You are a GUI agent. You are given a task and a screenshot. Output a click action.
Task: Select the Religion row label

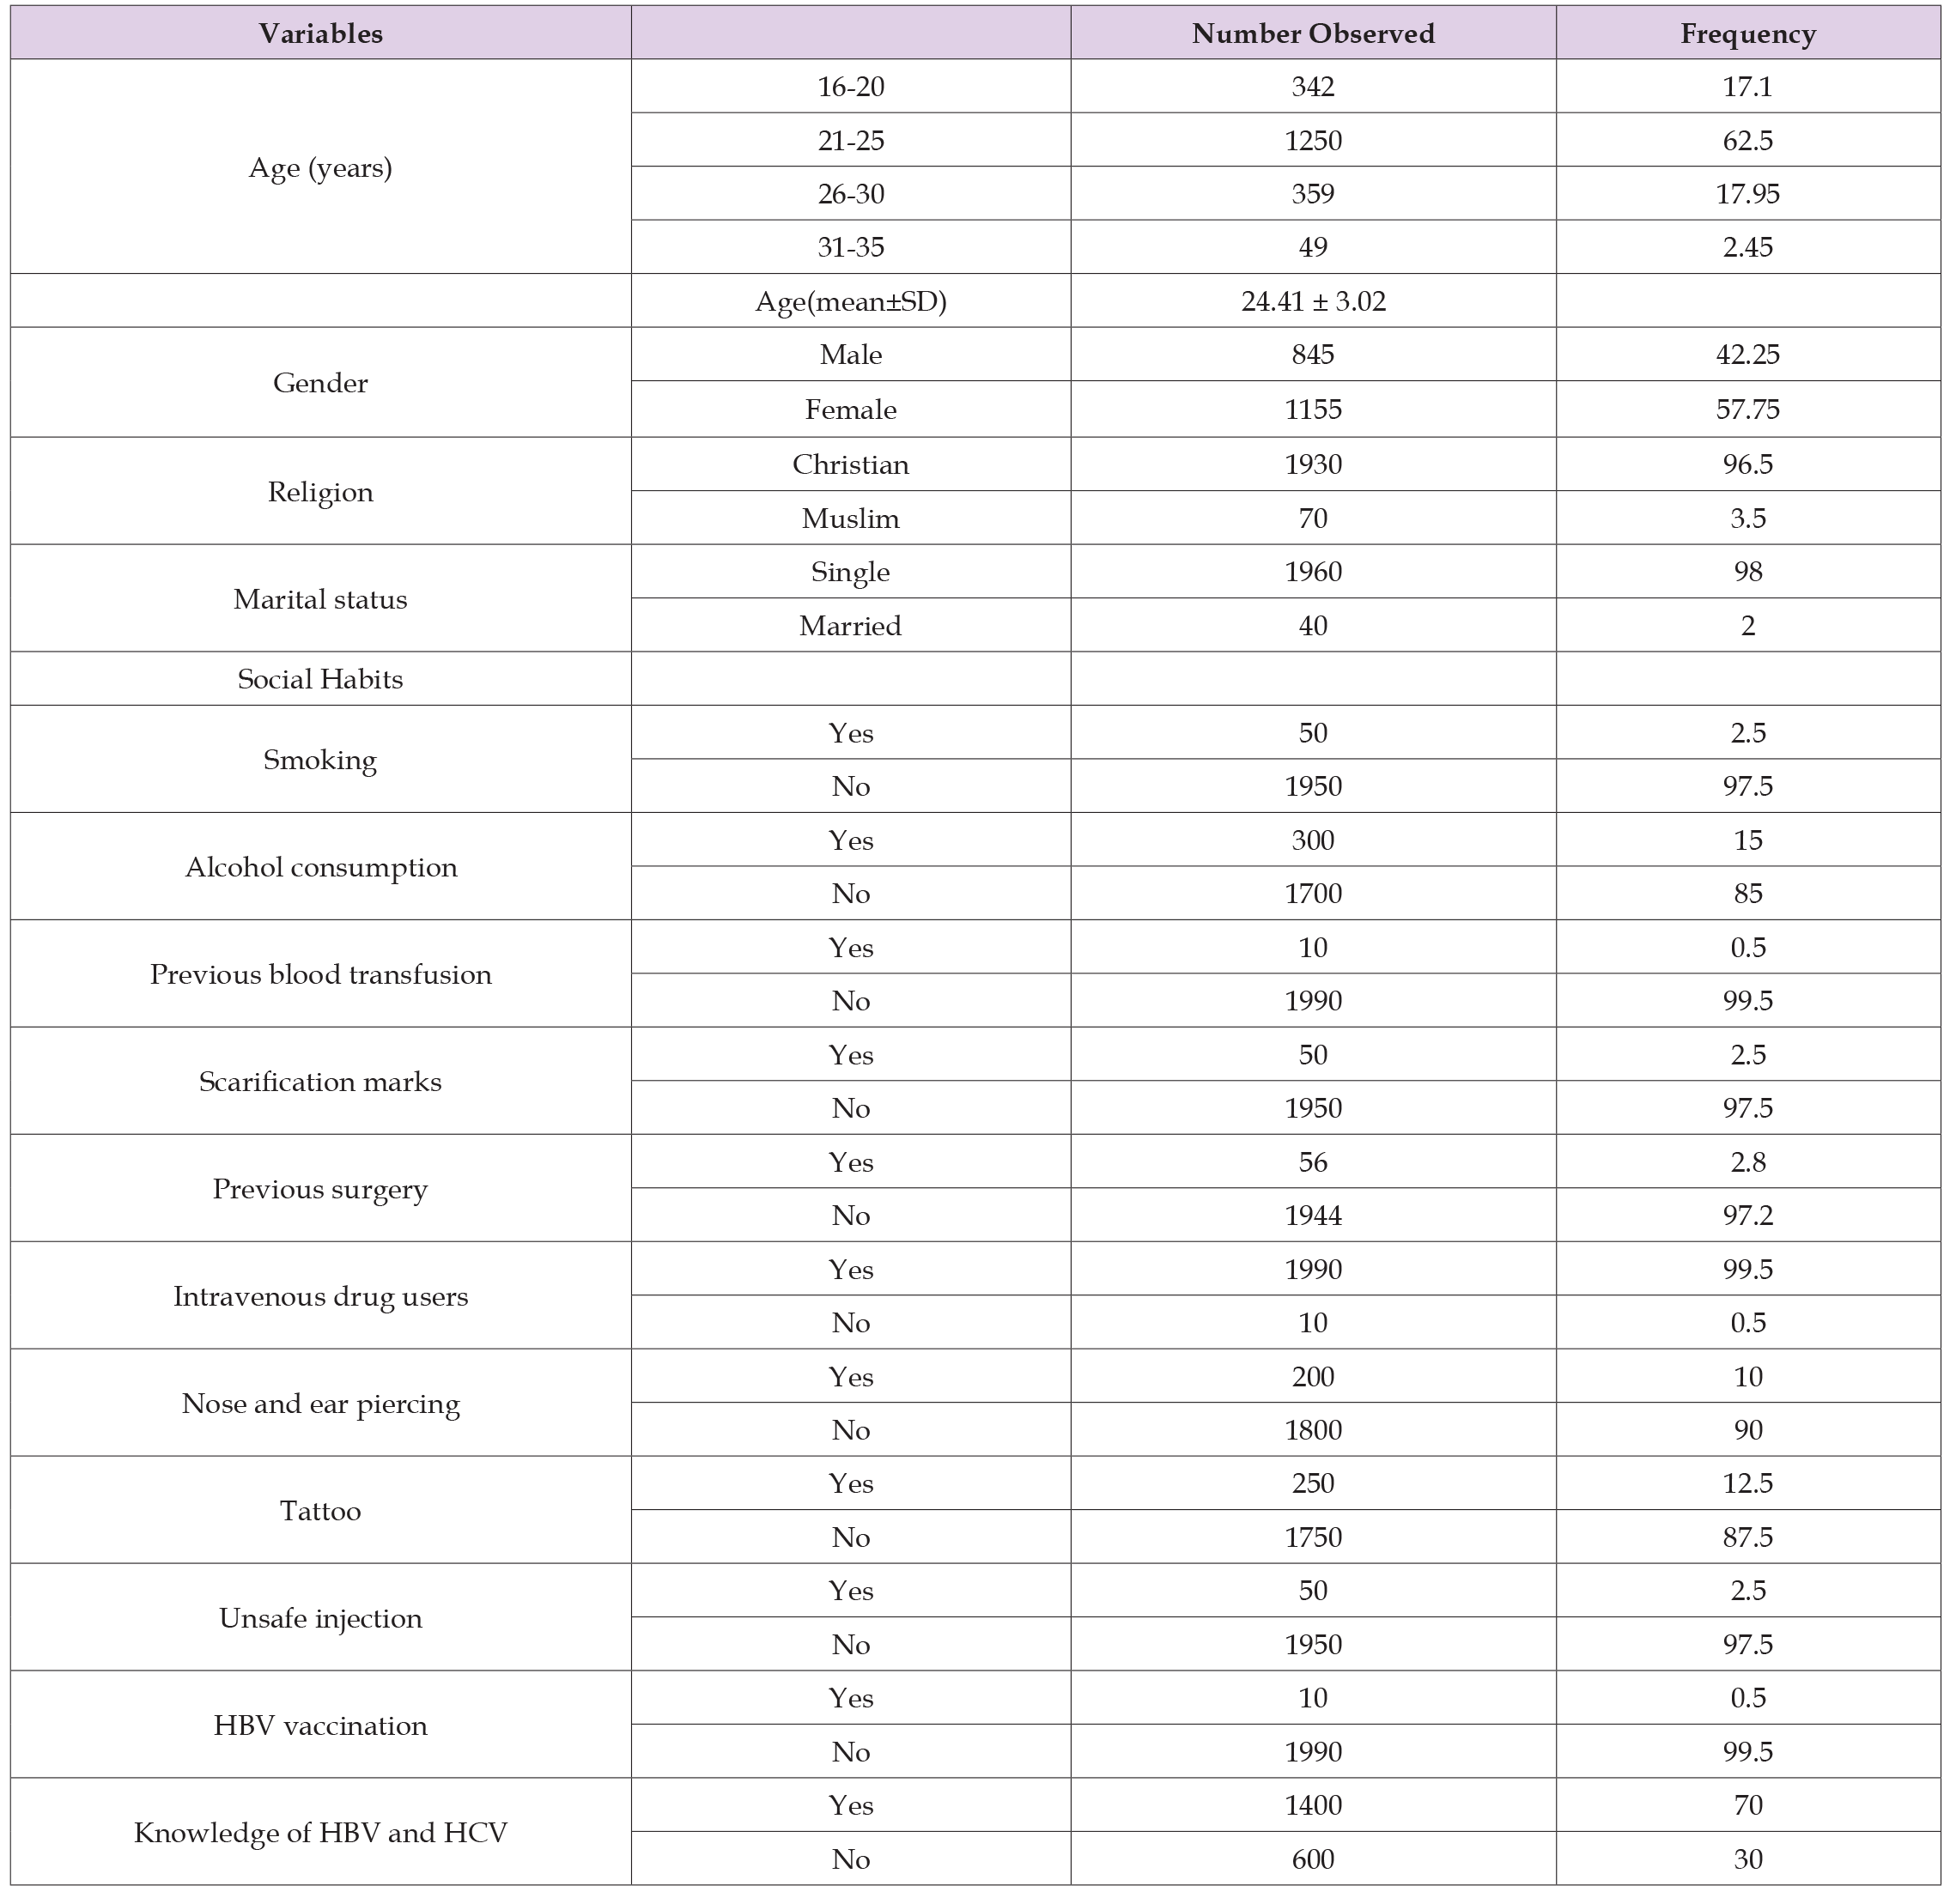point(320,492)
